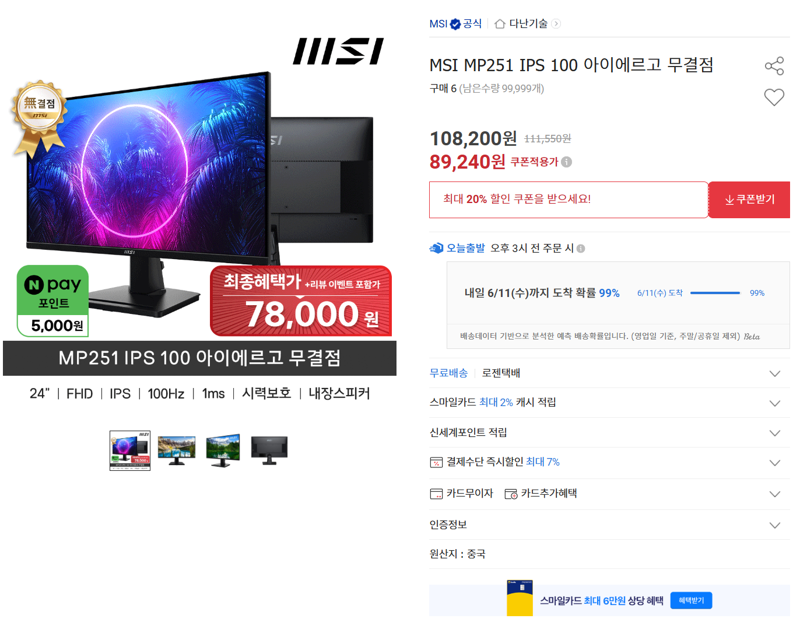The image size is (800, 622).
Task: Click the red 쿠폰받기 button
Action: click(749, 200)
